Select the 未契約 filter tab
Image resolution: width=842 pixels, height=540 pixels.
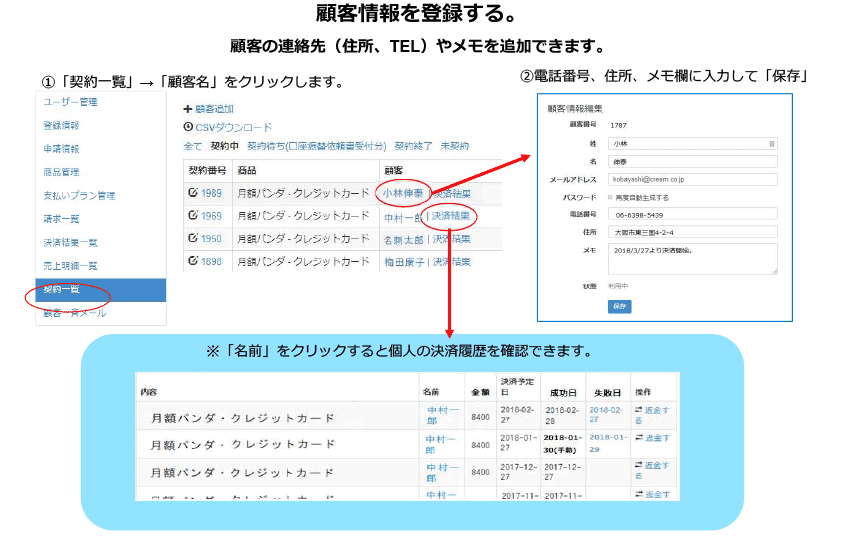coord(455,146)
